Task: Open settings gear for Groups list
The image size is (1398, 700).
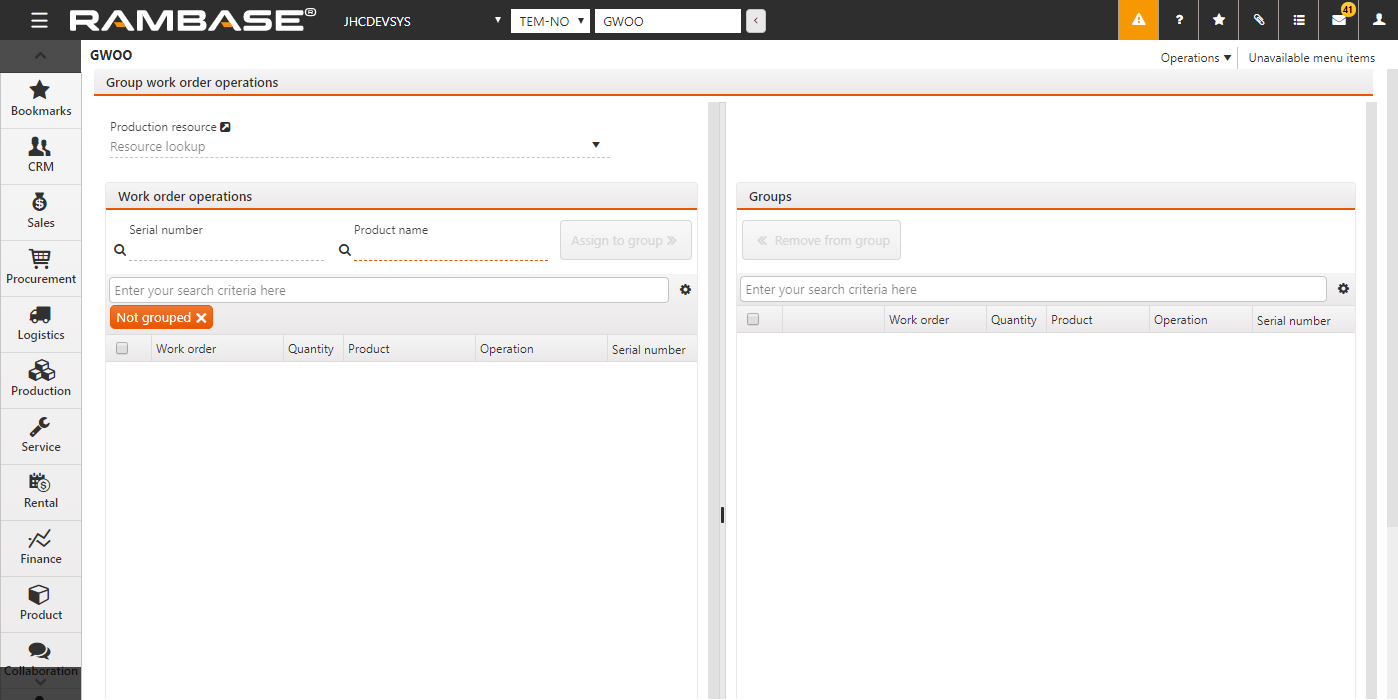Action: click(x=1343, y=289)
